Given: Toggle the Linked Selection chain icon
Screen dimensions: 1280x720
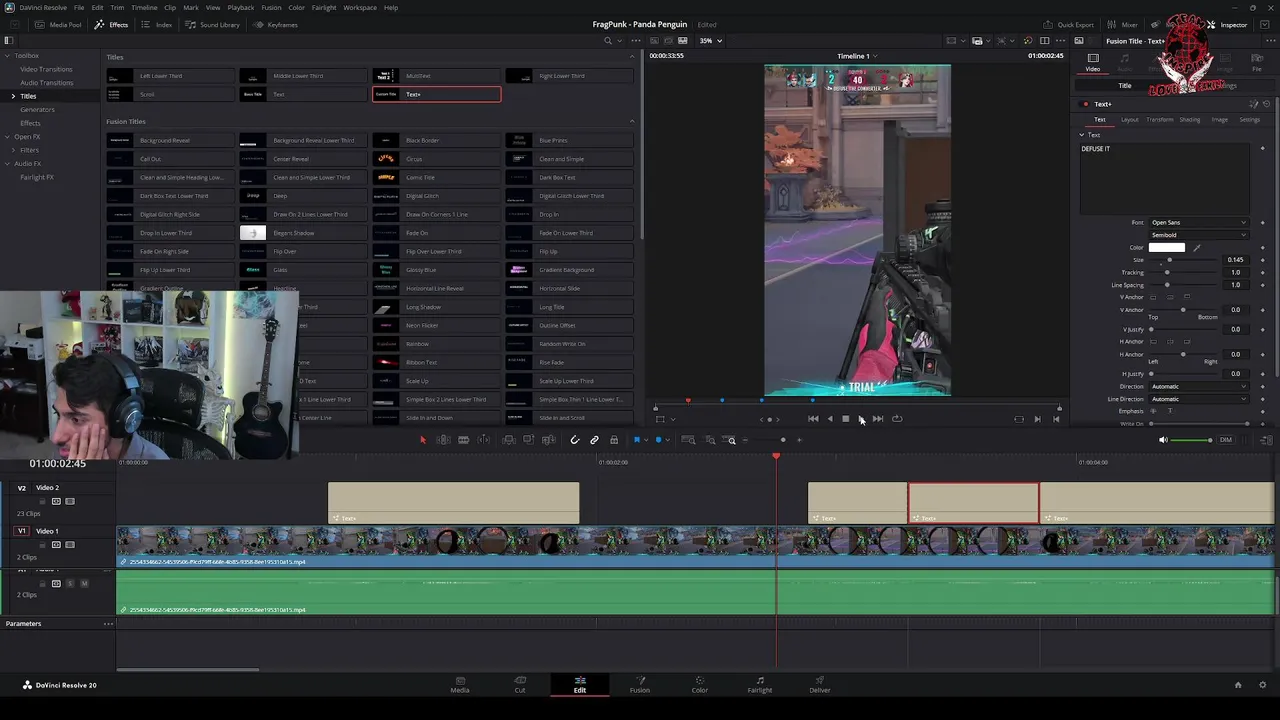Looking at the screenshot, I should 594,440.
